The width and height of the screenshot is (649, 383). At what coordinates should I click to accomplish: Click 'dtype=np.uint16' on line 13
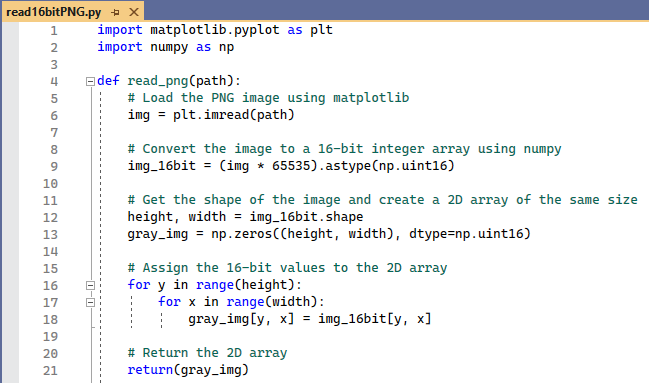[x=466, y=234]
